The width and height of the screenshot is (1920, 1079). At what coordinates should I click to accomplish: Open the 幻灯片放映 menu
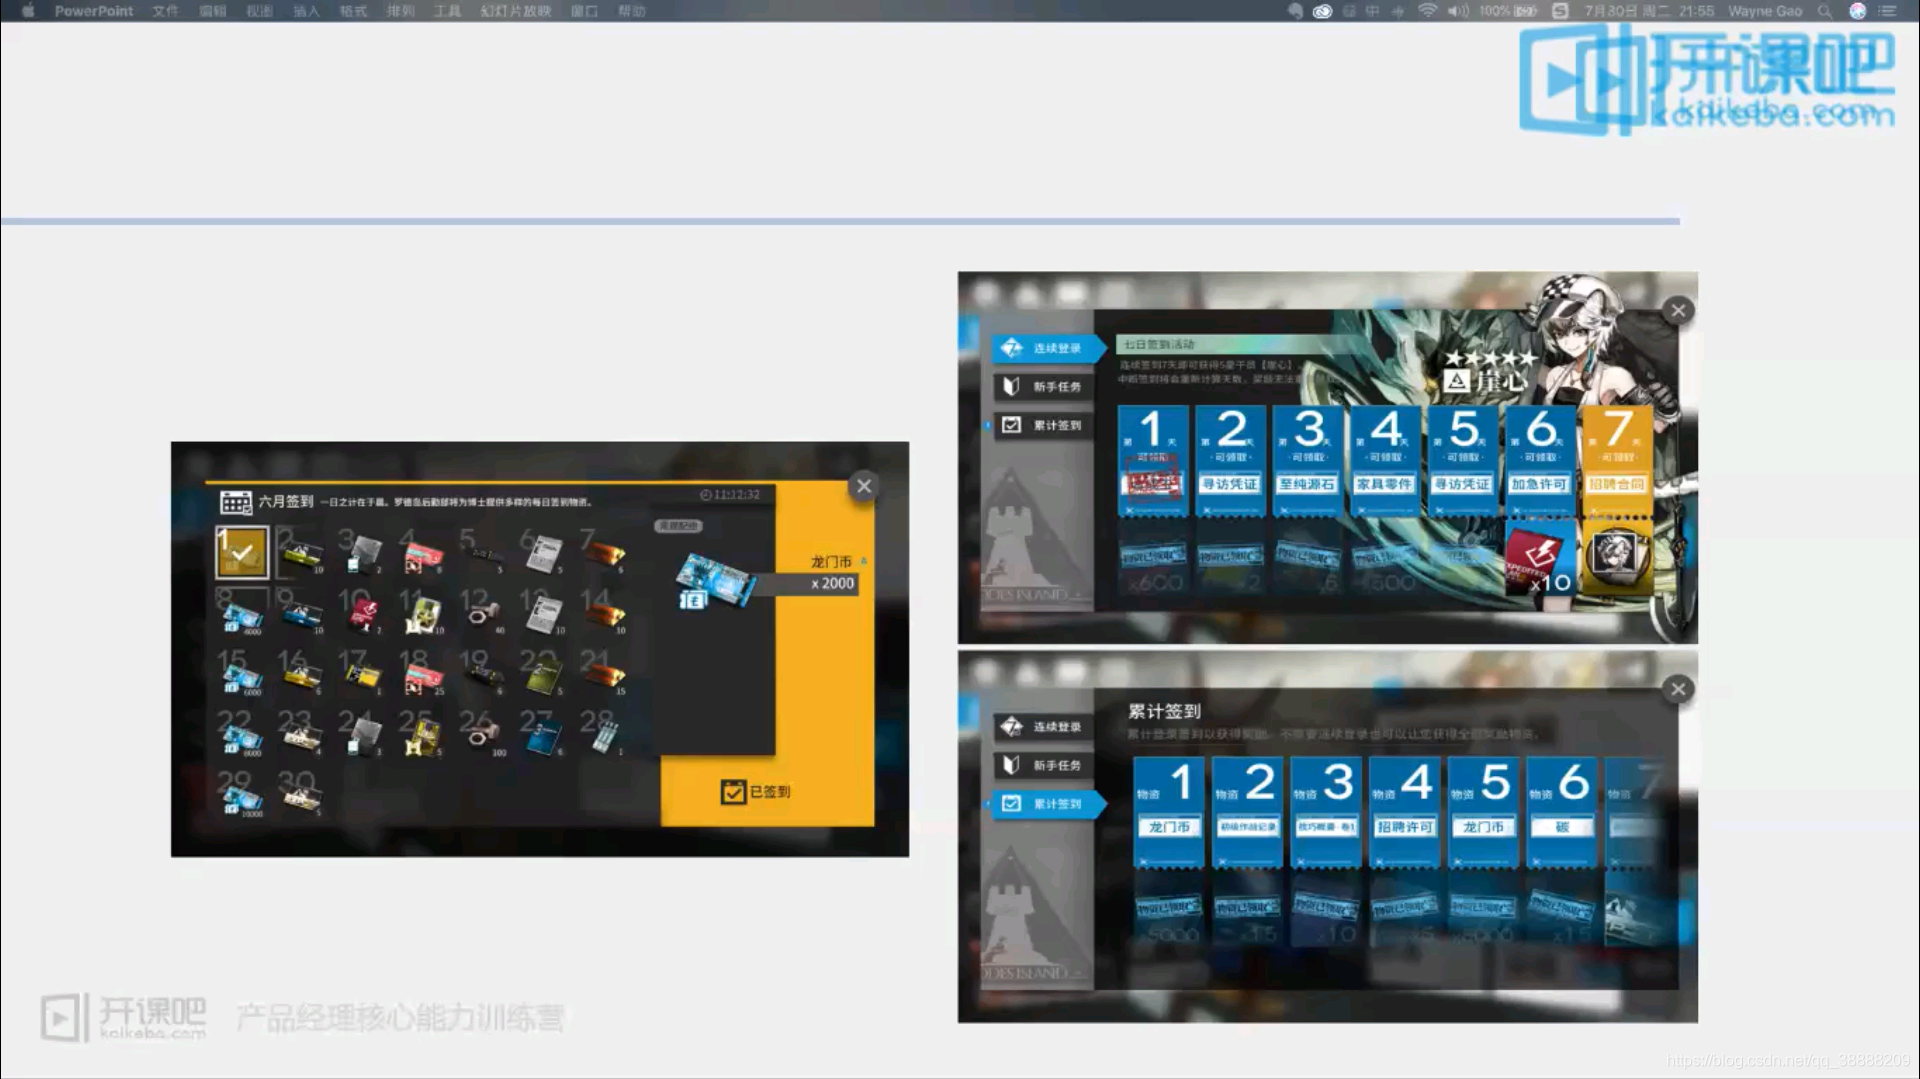[516, 11]
